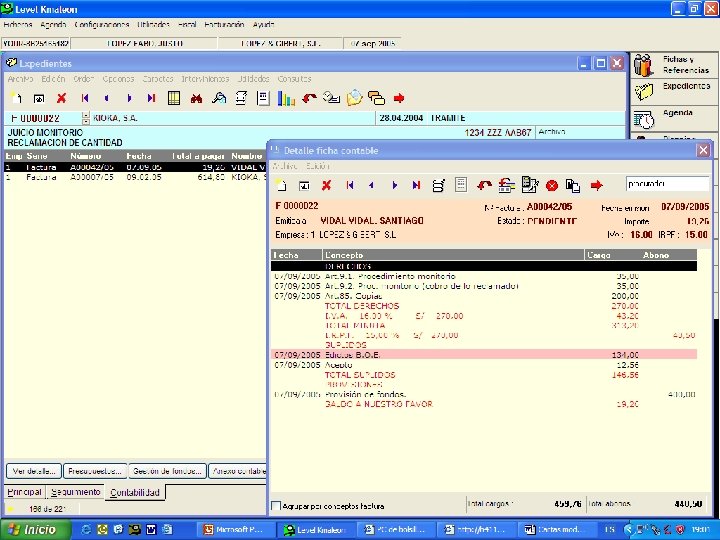The width and height of the screenshot is (720, 540).
Task: Click the red exit arrow in Detalle ficha contable
Action: tap(596, 185)
